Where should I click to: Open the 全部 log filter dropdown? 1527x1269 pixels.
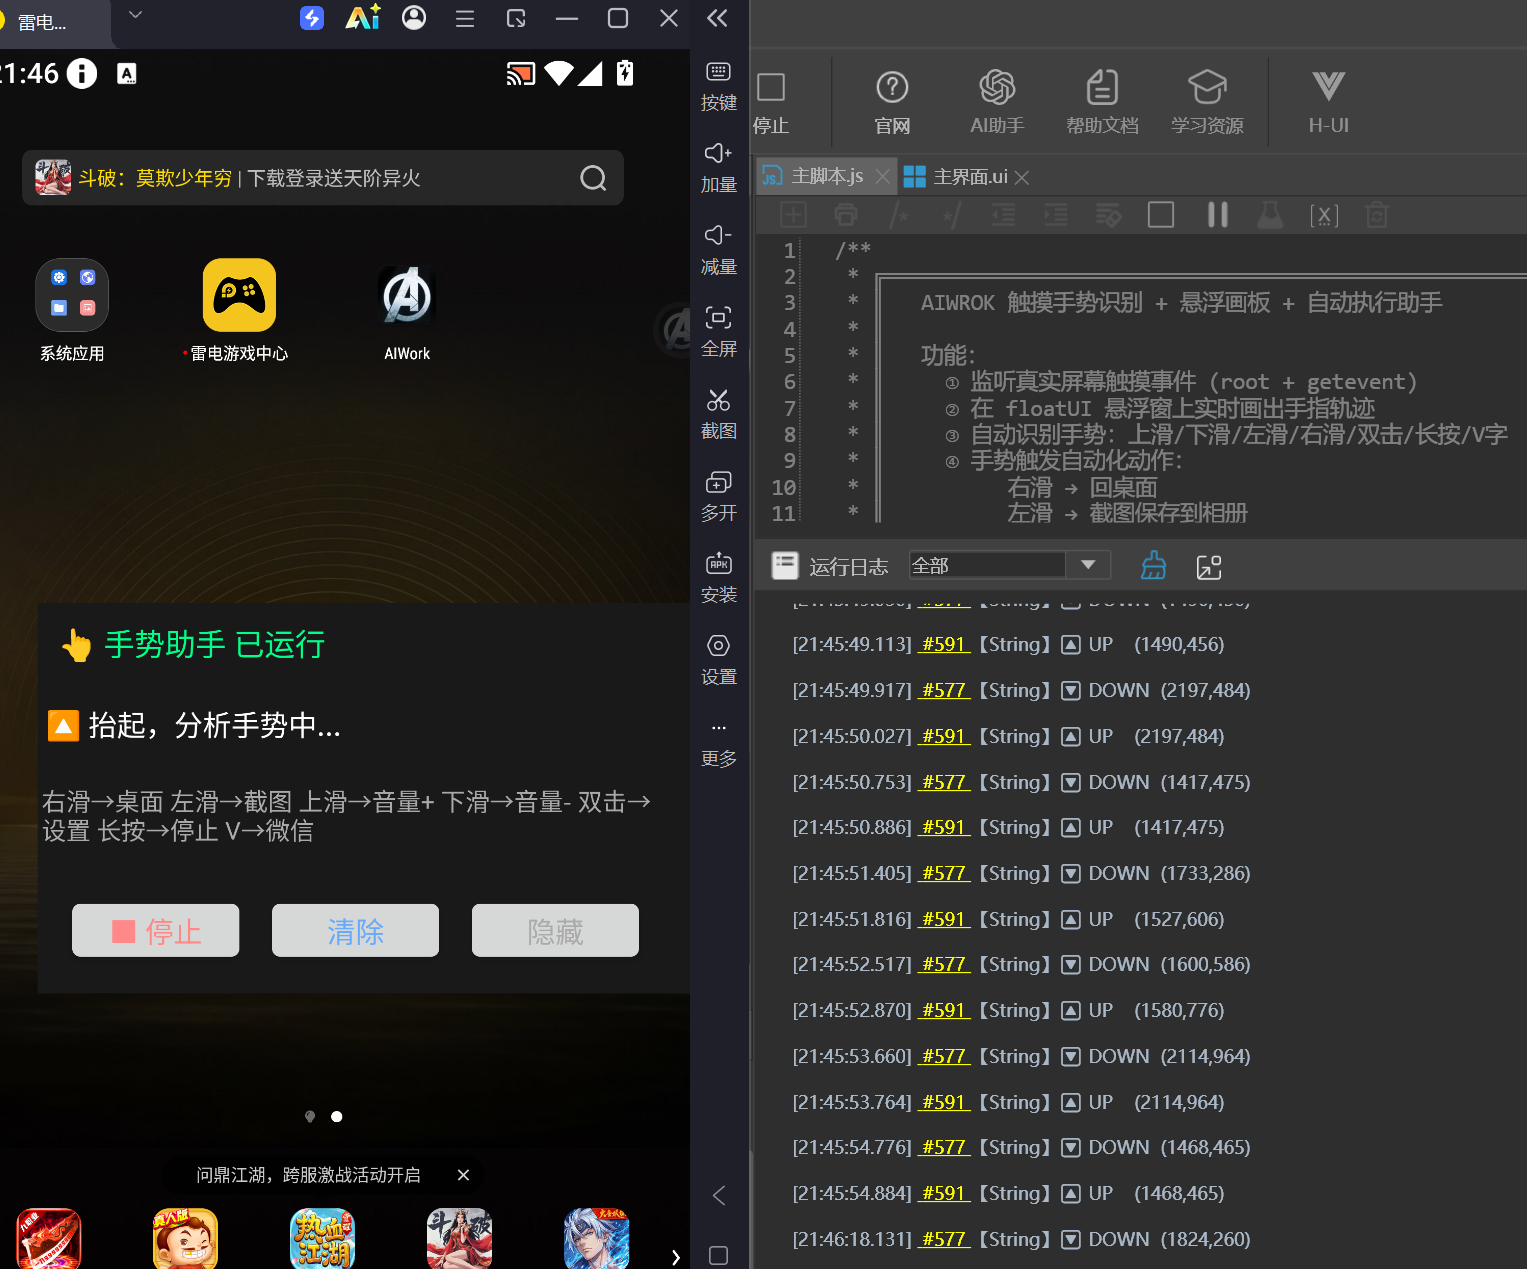[x=1009, y=565]
